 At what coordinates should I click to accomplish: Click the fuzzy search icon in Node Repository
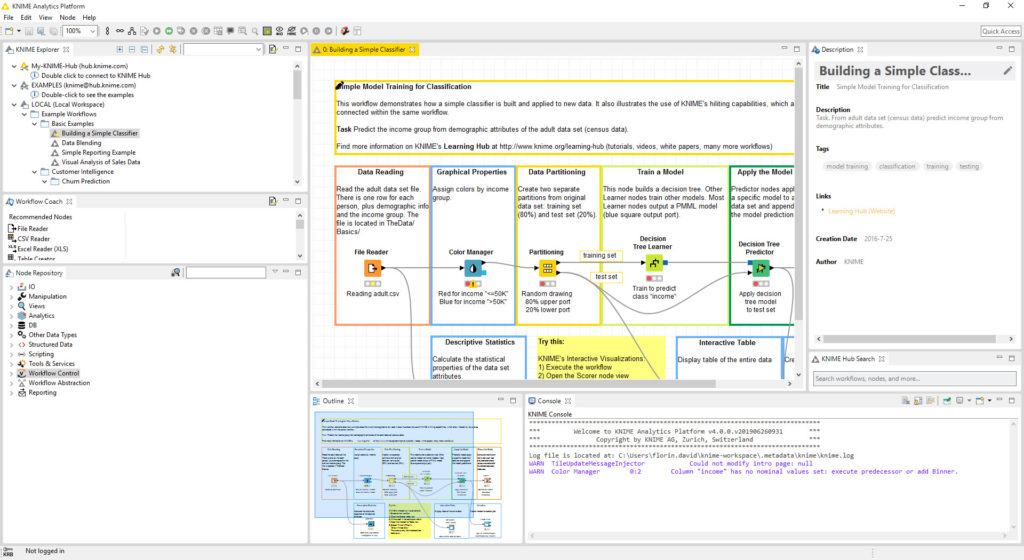click(176, 272)
